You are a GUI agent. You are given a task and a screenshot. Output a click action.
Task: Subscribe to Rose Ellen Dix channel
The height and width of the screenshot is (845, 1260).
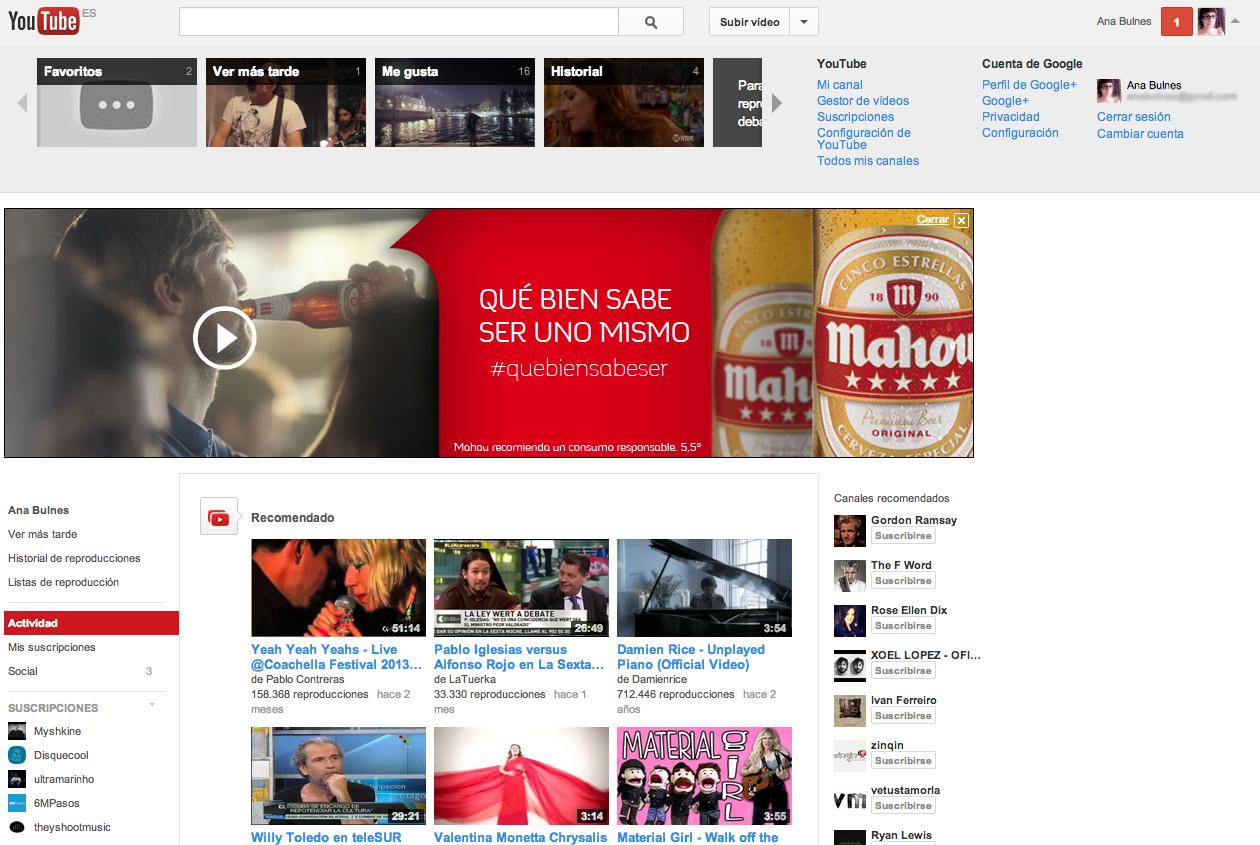pyautogui.click(x=902, y=626)
